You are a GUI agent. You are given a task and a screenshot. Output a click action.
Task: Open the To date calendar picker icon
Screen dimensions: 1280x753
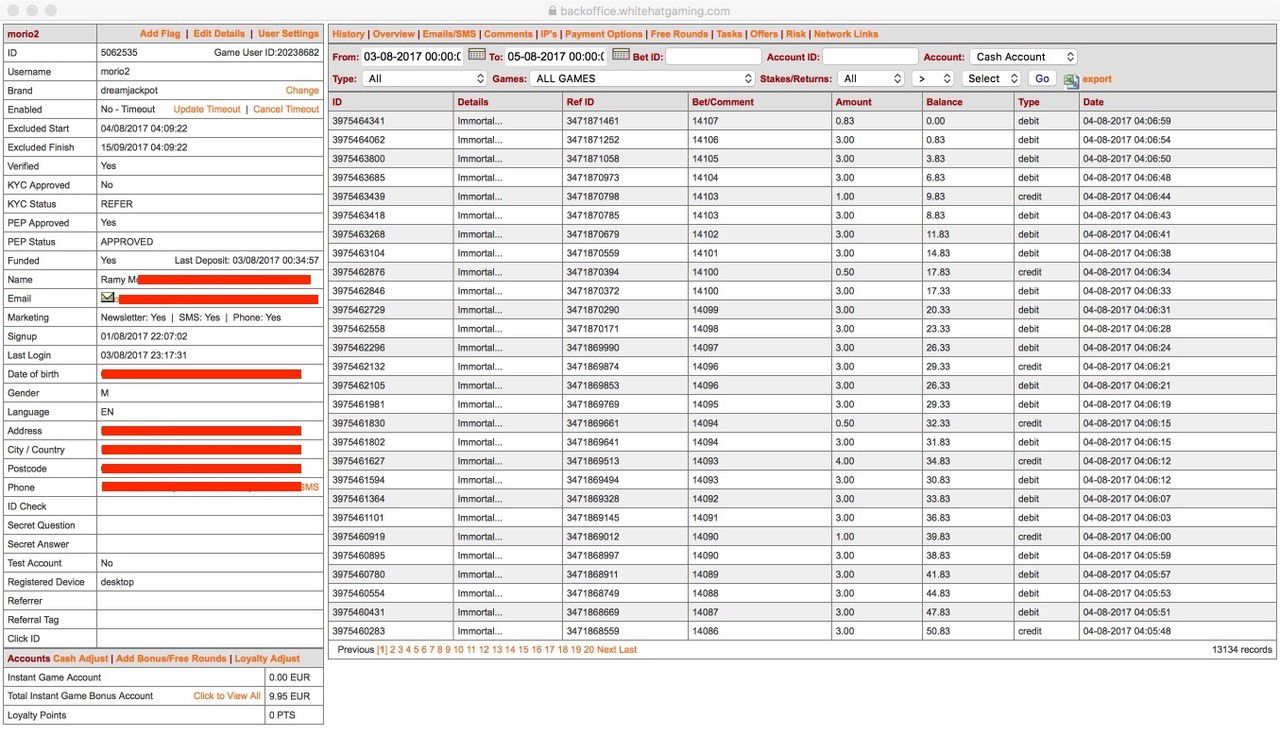tap(621, 55)
